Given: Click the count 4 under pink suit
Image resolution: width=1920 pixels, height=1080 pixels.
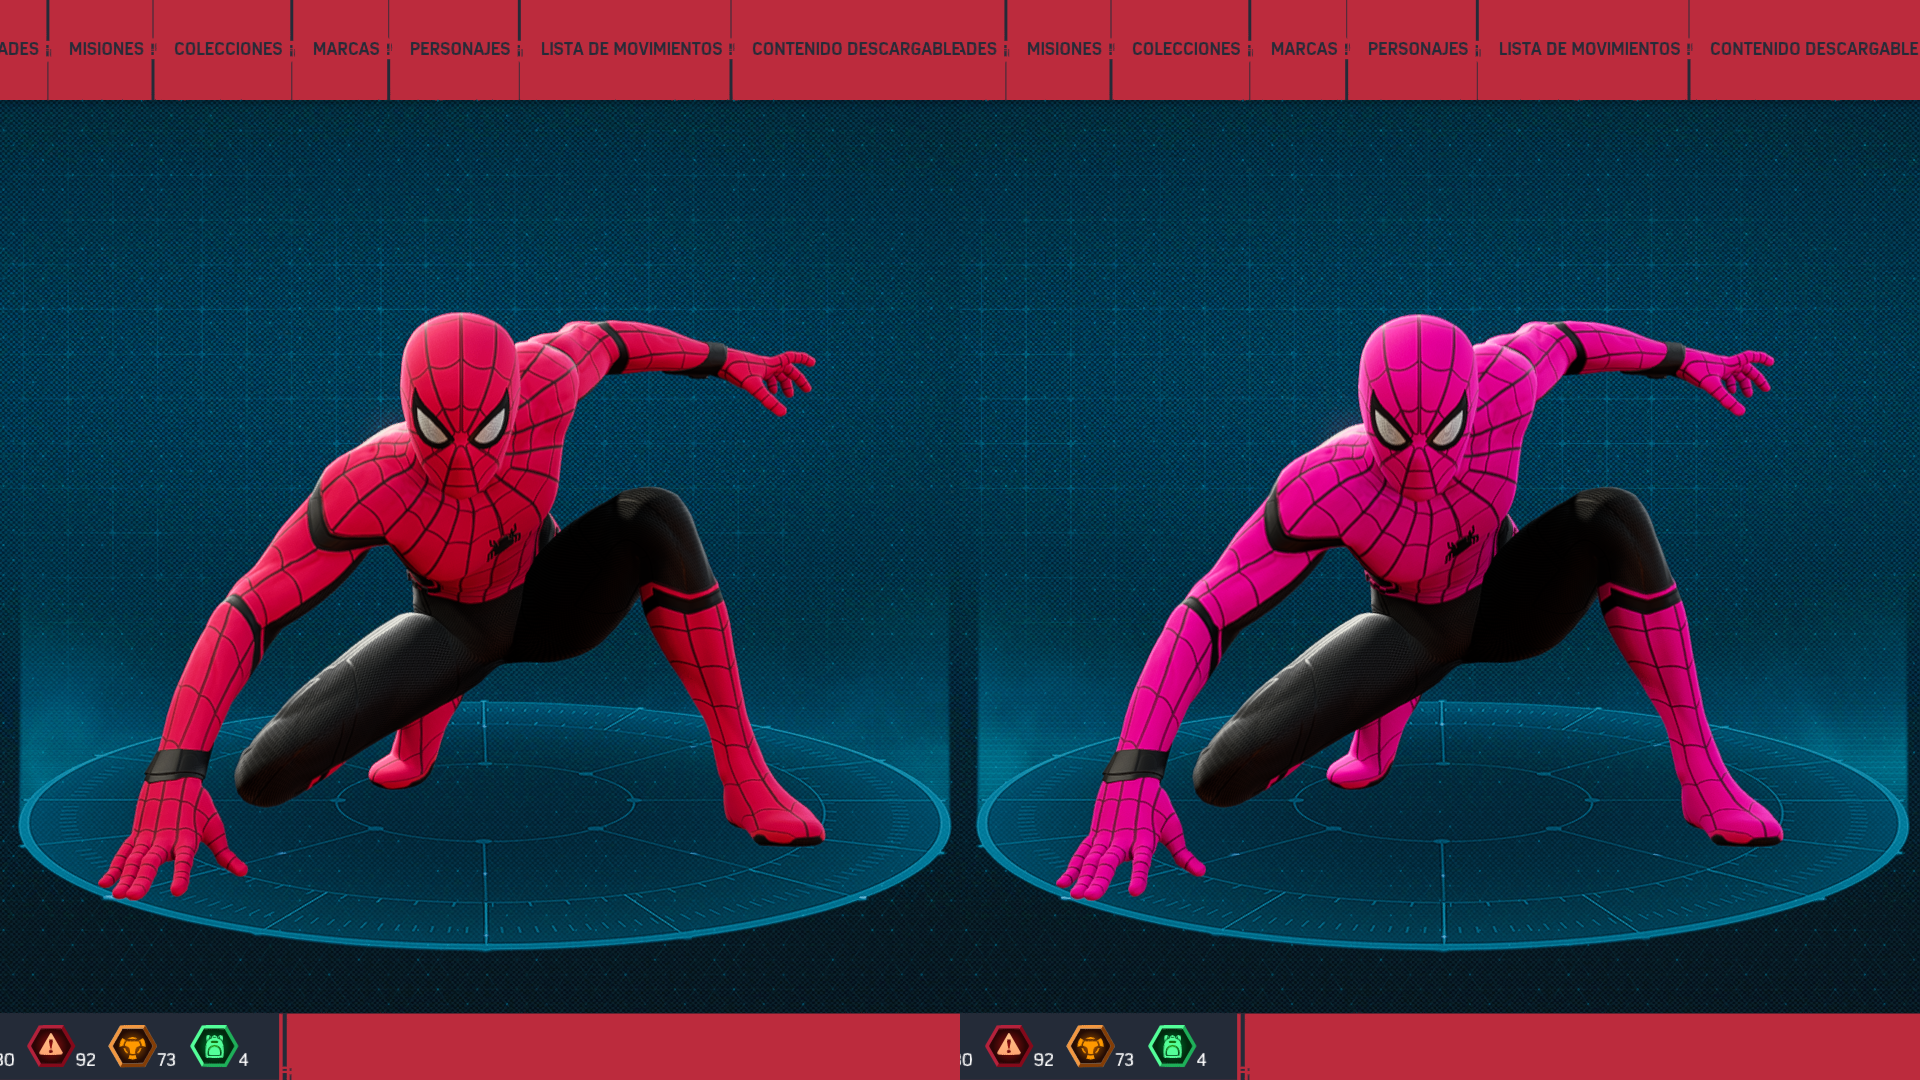Looking at the screenshot, I should coord(1201,1059).
